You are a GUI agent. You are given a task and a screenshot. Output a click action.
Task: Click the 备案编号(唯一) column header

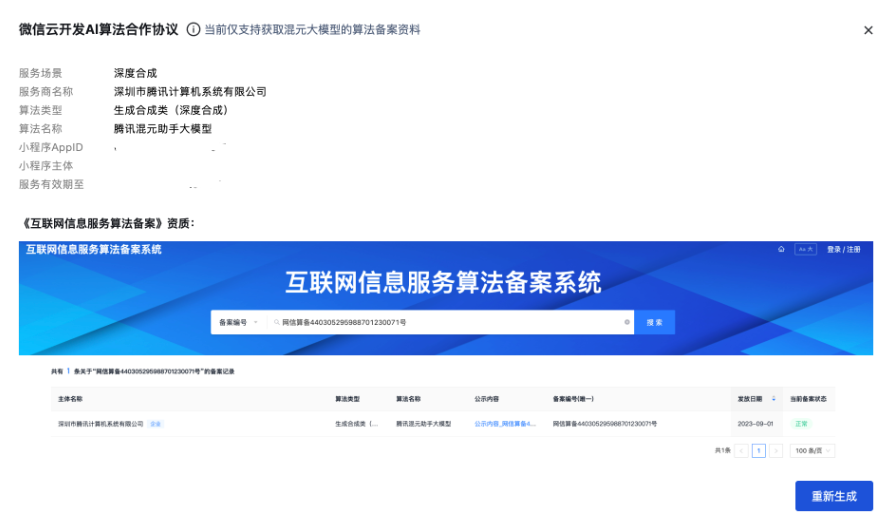pyautogui.click(x=573, y=399)
